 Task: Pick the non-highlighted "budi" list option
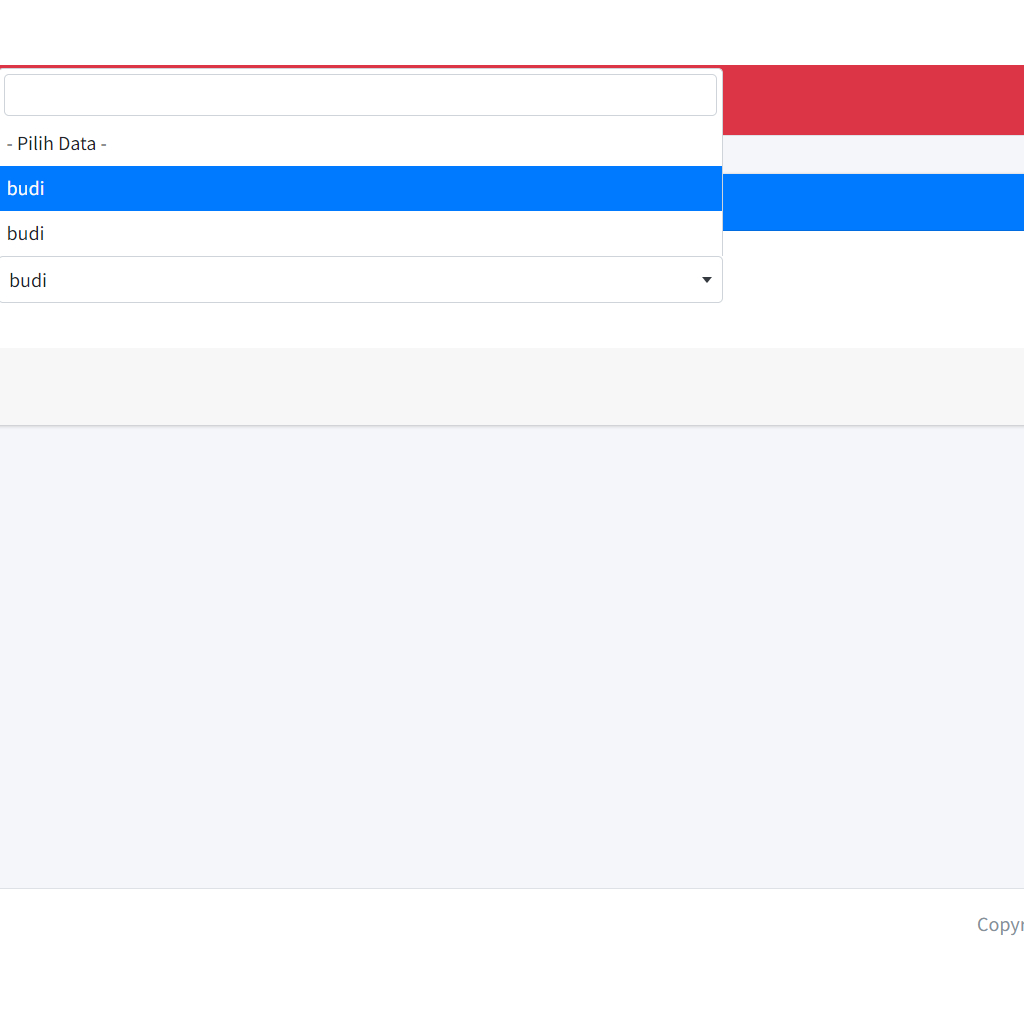360,234
